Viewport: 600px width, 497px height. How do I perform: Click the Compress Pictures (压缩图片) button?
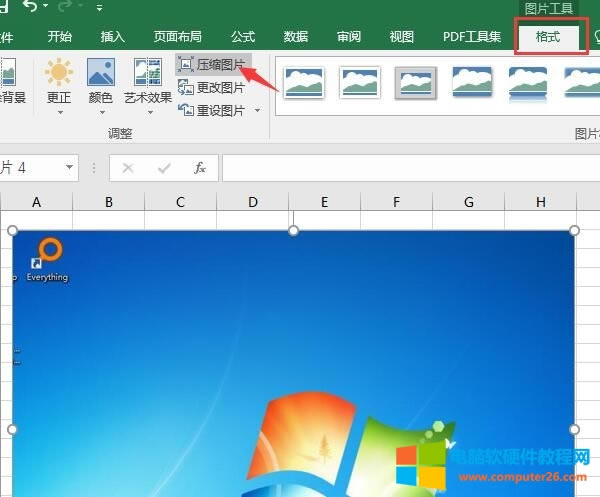pos(212,64)
